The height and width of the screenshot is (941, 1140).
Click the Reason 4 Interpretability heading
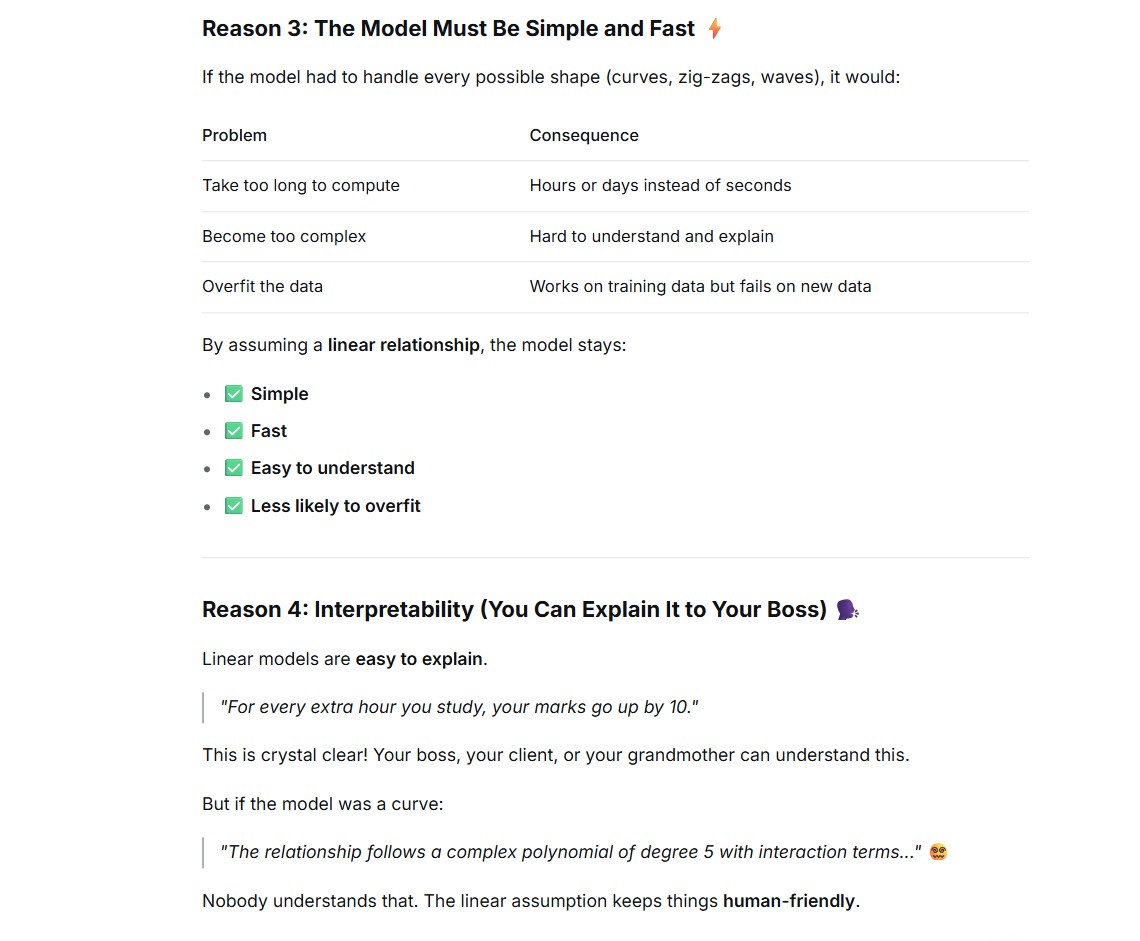(515, 609)
